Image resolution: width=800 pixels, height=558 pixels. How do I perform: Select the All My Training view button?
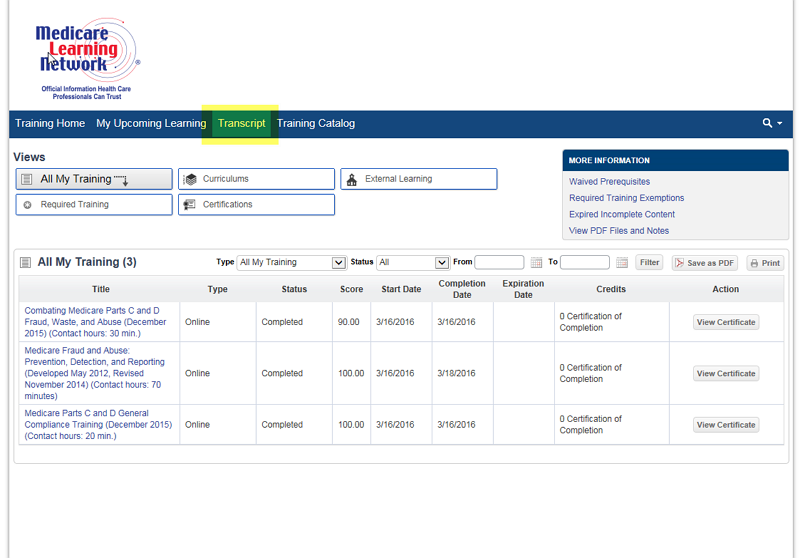(x=94, y=179)
